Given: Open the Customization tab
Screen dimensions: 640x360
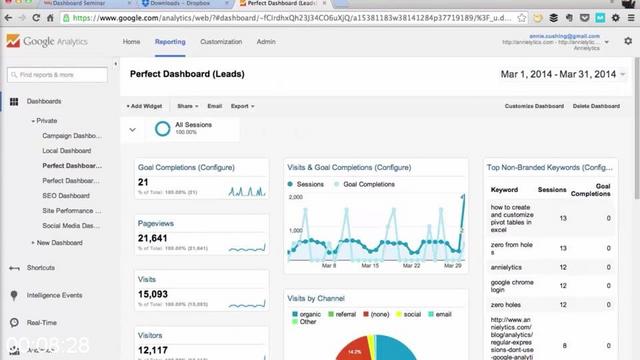Looking at the screenshot, I should click(x=221, y=42).
